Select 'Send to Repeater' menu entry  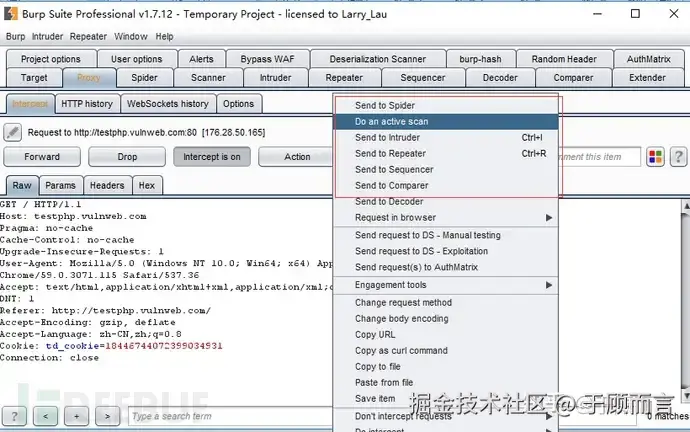pyautogui.click(x=445, y=154)
